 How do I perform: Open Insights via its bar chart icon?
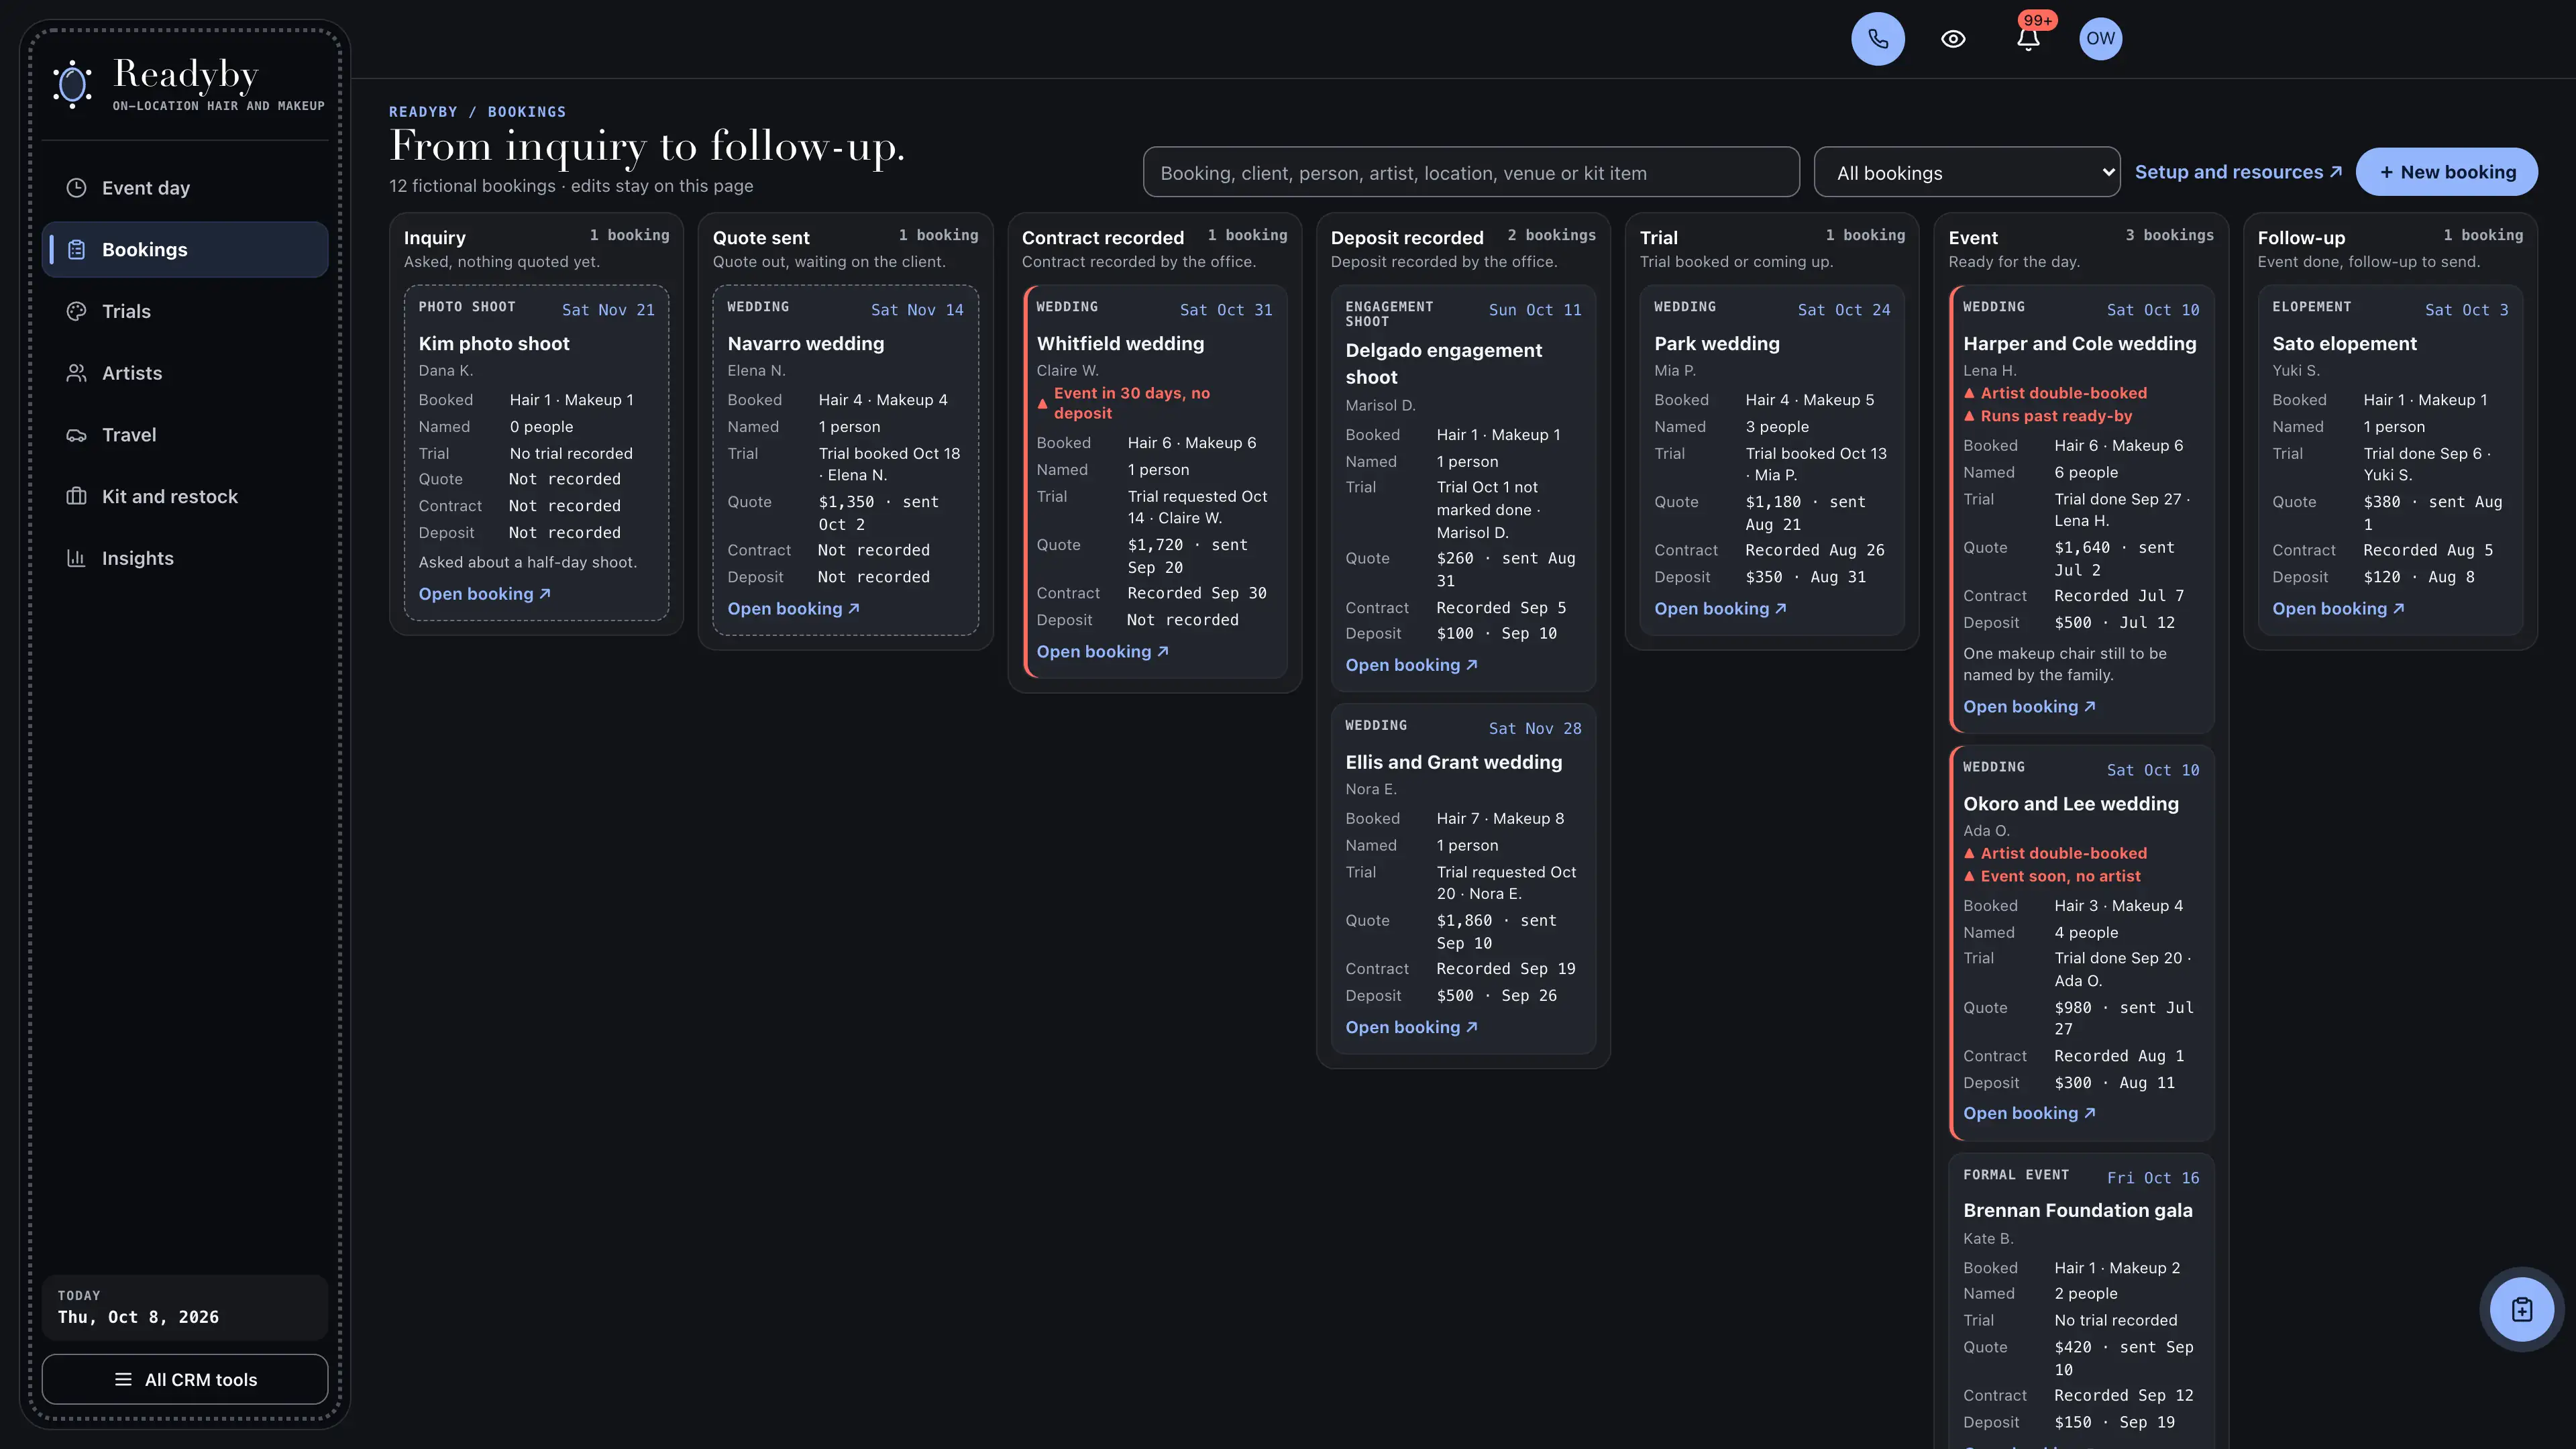[76, 558]
